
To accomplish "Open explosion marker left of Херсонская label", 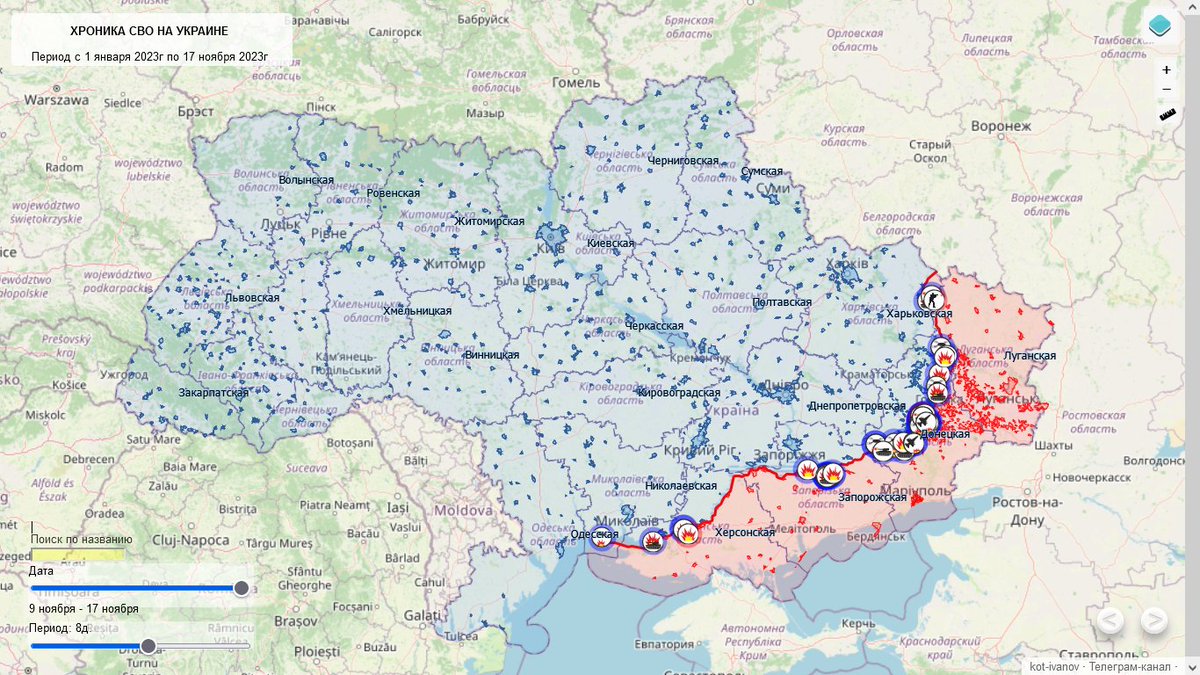I will (x=687, y=533).
